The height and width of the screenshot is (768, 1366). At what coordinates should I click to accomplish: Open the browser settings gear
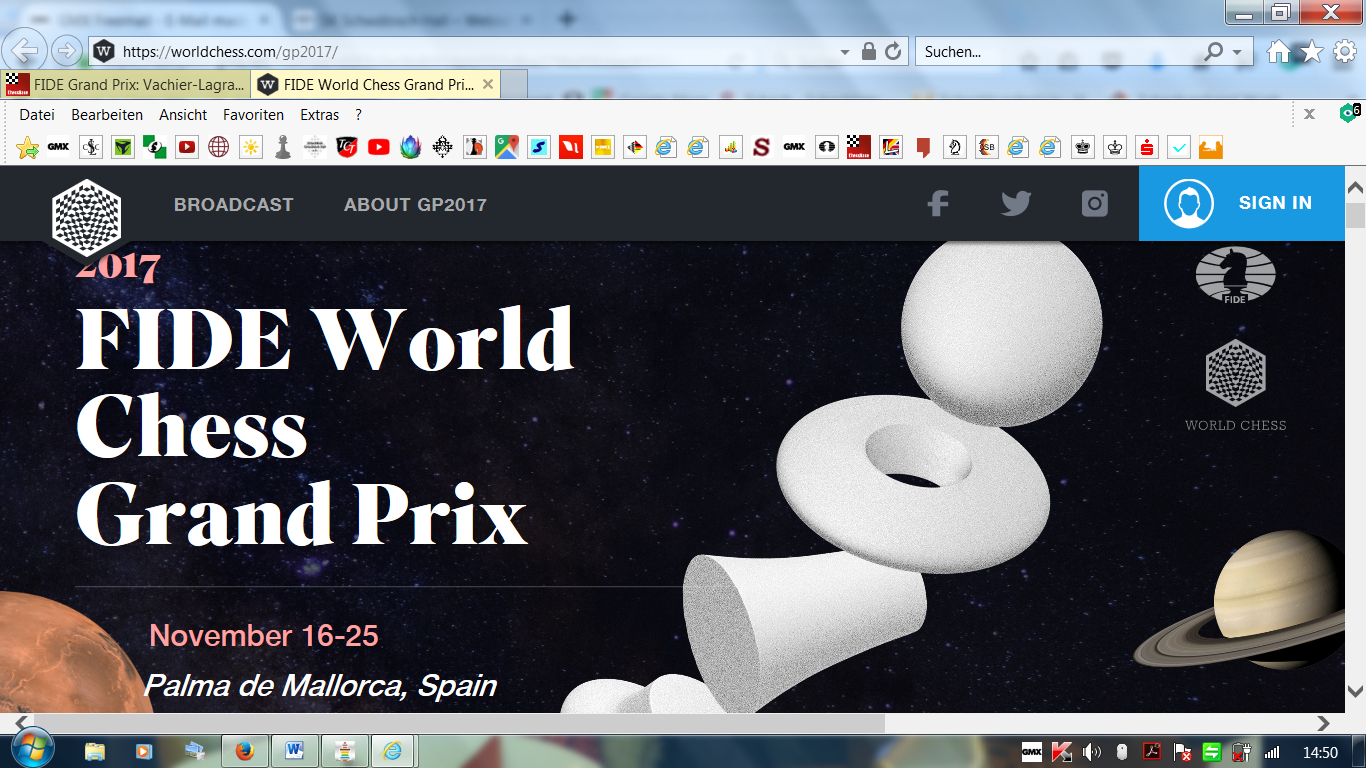pos(1345,51)
